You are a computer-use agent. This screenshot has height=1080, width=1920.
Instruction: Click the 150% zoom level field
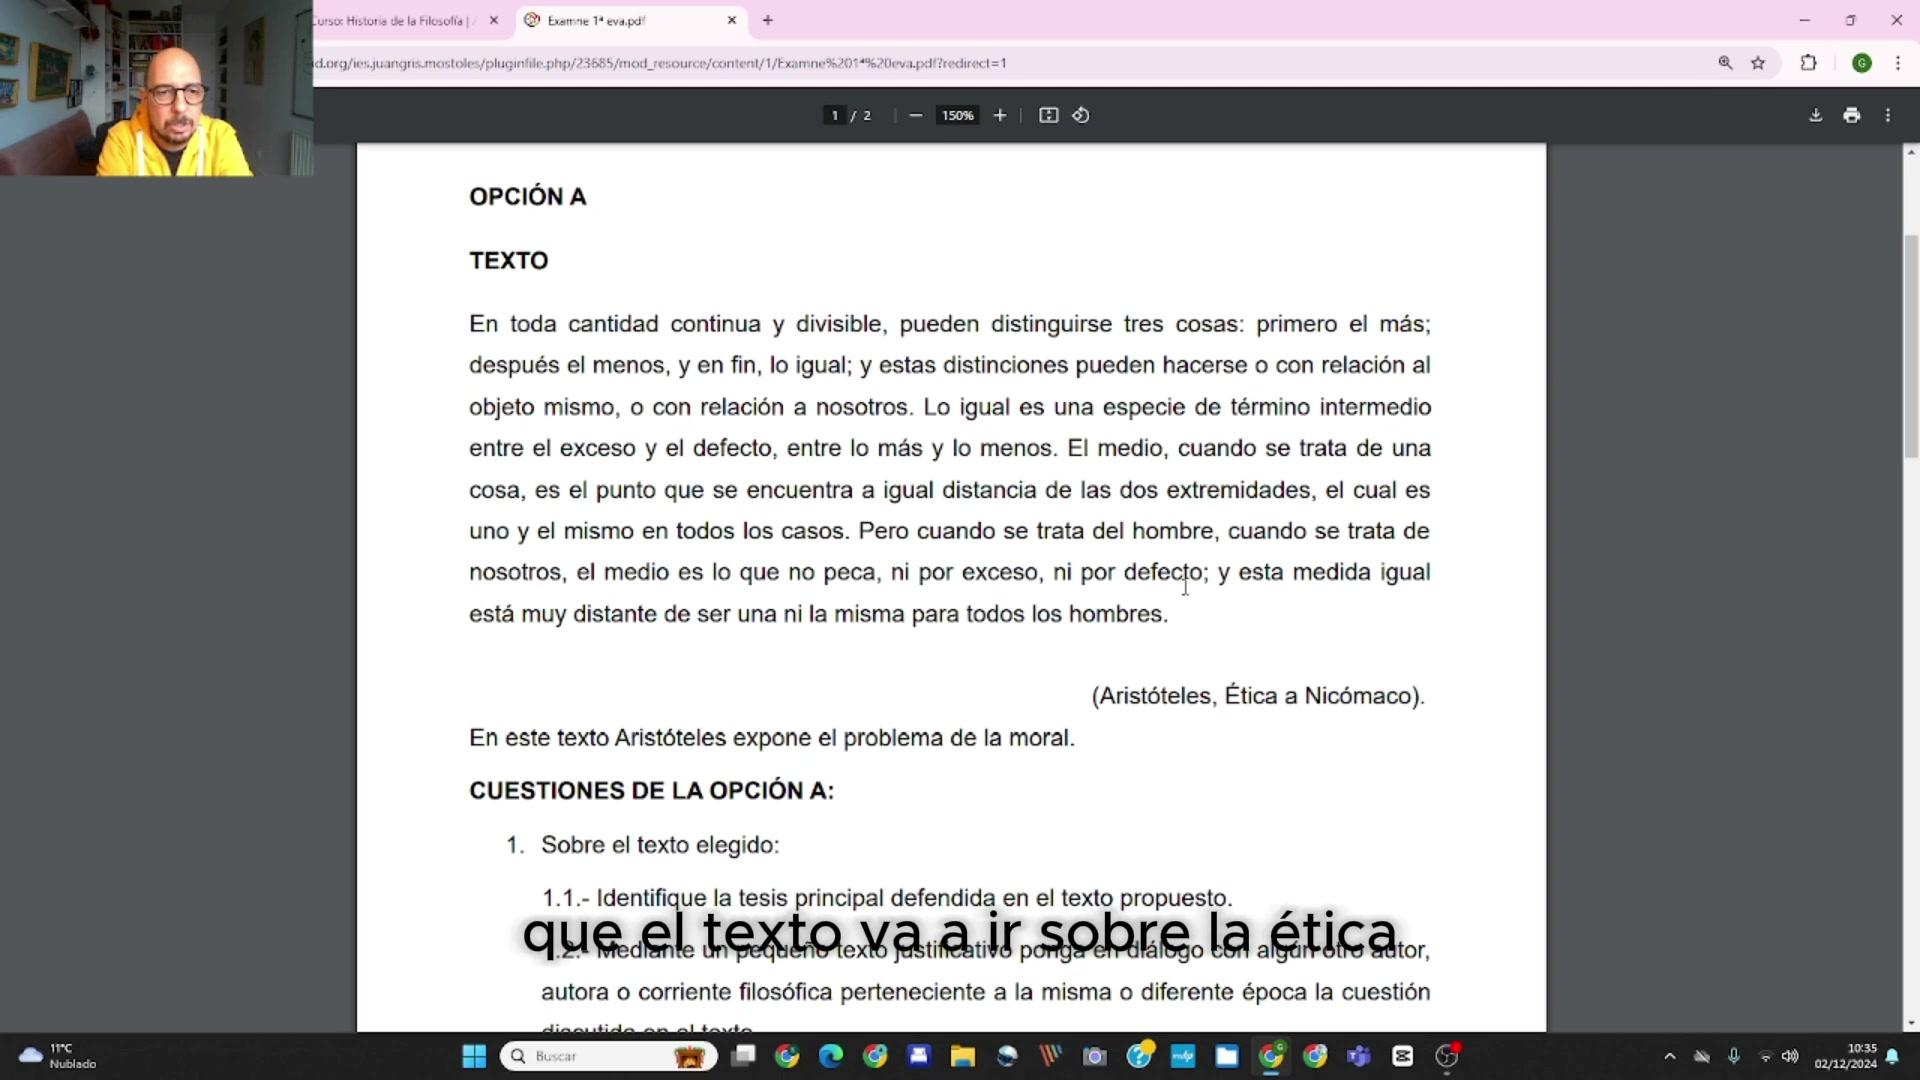pos(957,115)
